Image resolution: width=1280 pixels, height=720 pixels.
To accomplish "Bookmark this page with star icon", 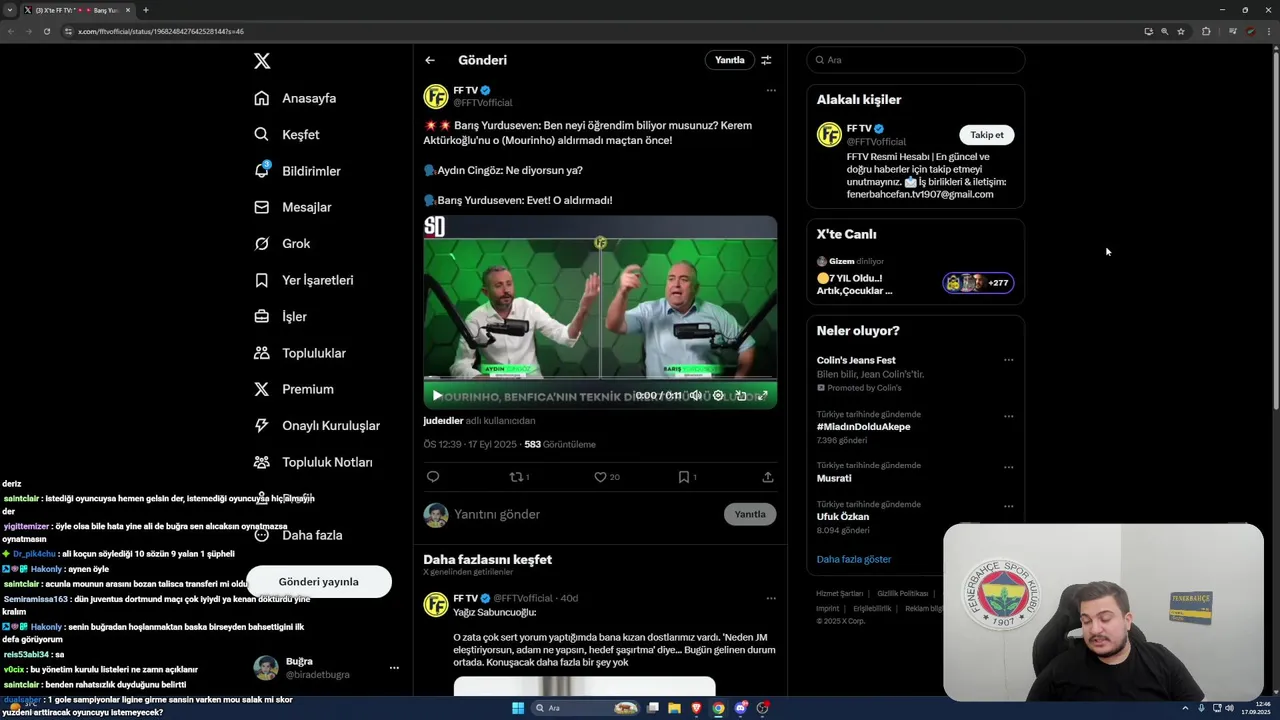I will 1181,31.
